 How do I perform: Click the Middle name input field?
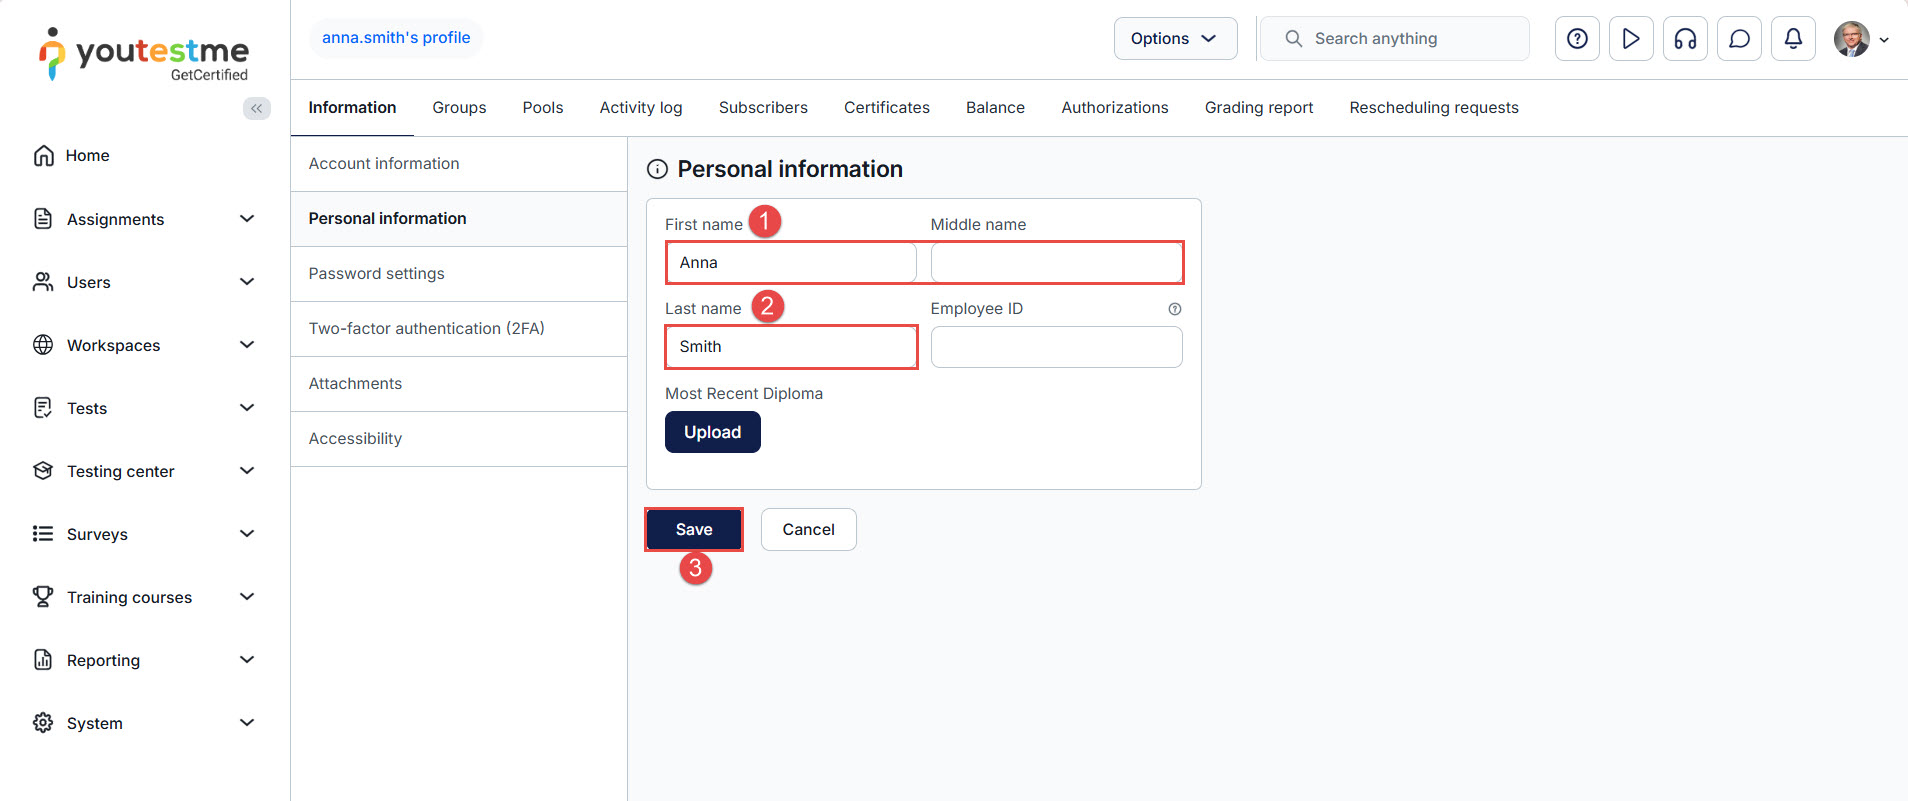[x=1056, y=263]
